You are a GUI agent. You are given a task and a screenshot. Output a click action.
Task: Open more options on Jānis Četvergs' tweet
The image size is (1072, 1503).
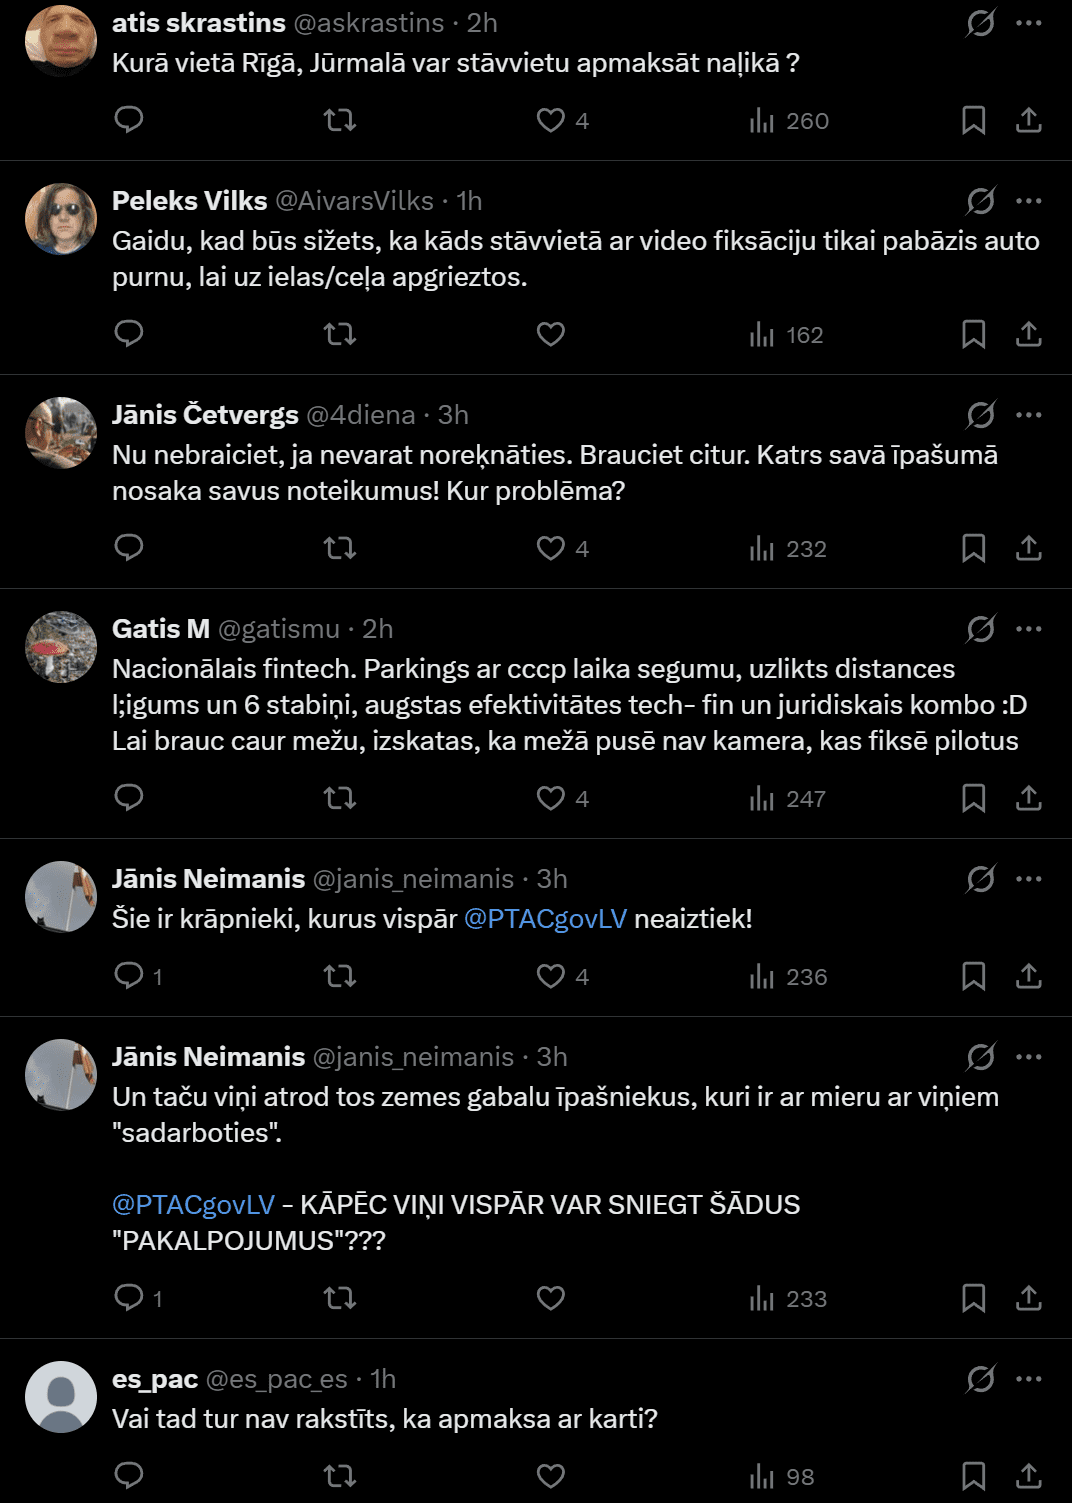click(x=1028, y=415)
